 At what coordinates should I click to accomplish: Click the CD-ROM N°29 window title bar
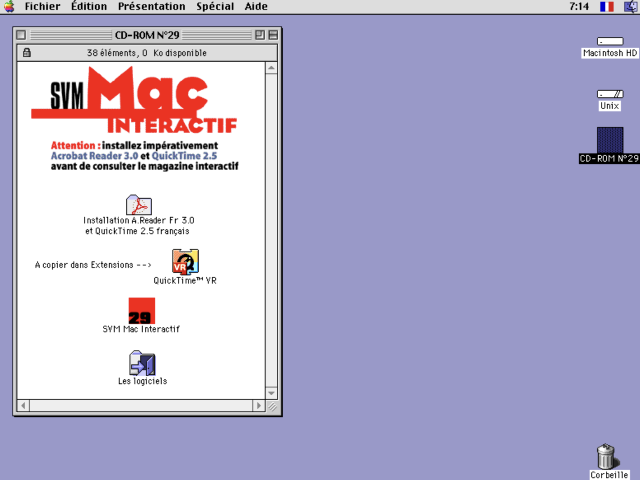(x=147, y=35)
